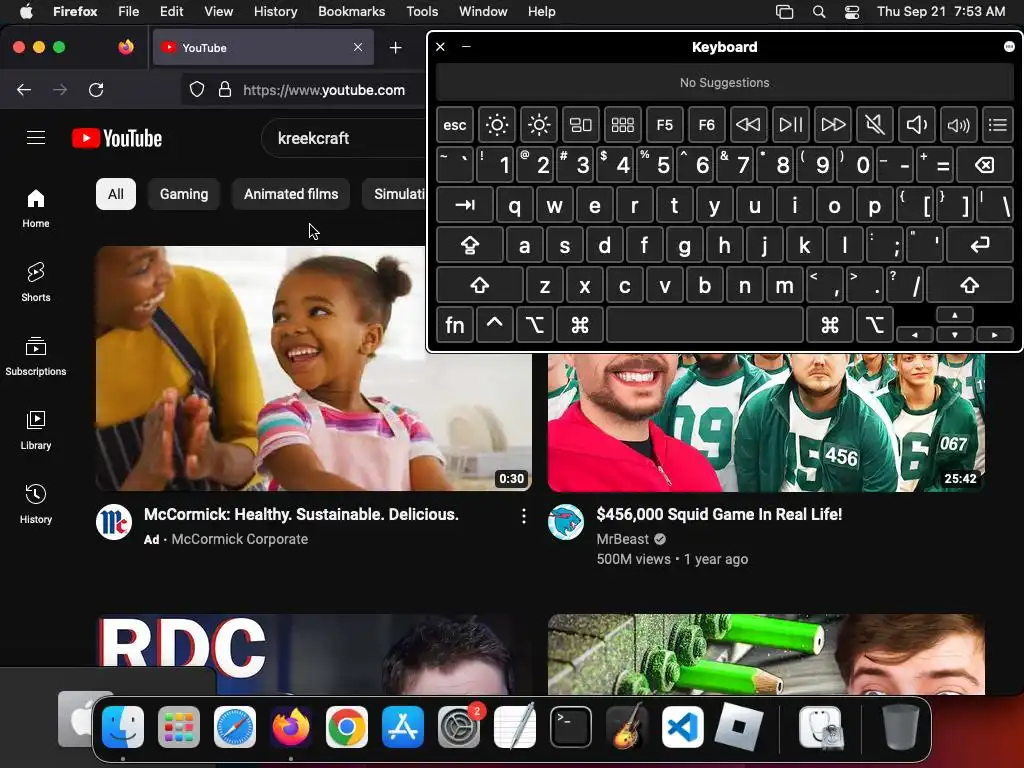The image size is (1024, 768).
Task: Toggle the left option key
Action: click(x=535, y=325)
